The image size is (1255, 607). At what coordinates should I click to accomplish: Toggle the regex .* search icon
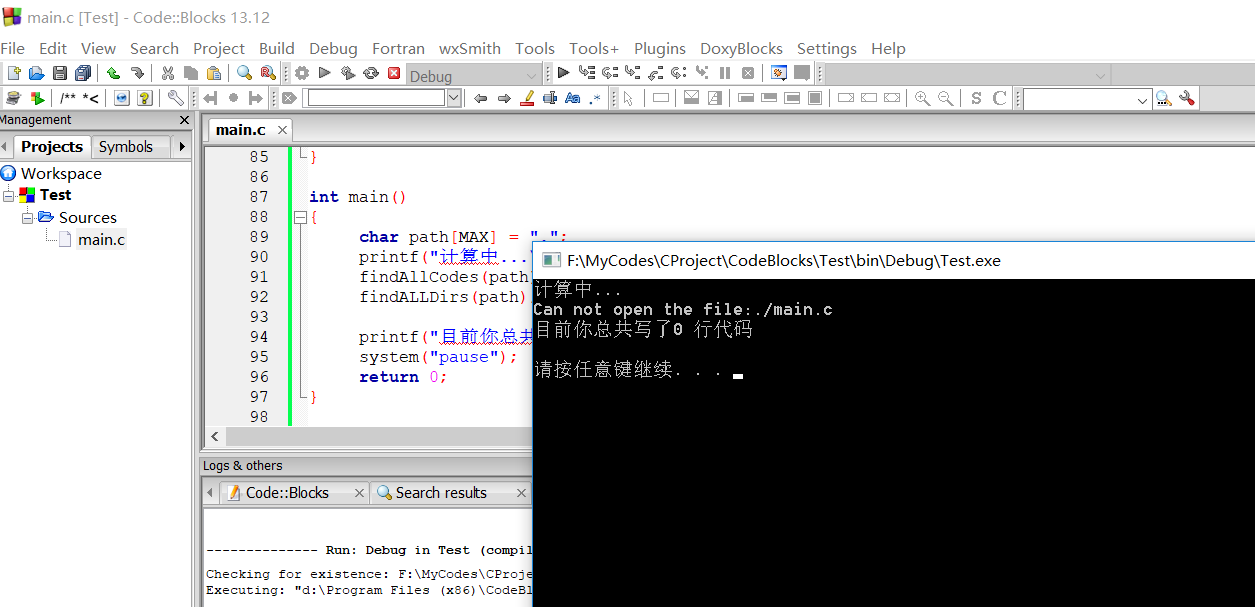pos(596,98)
